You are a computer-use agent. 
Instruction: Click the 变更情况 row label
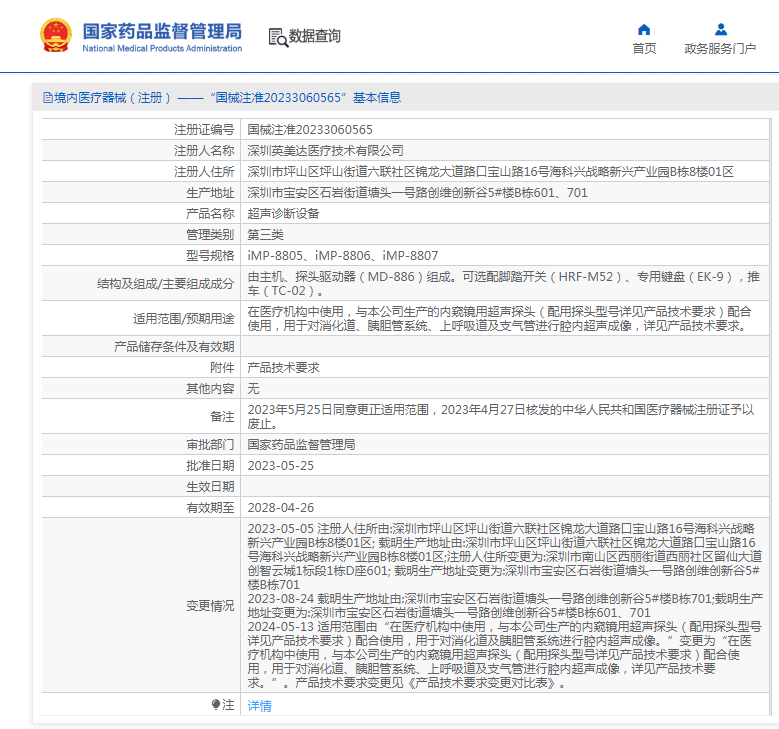coord(210,605)
